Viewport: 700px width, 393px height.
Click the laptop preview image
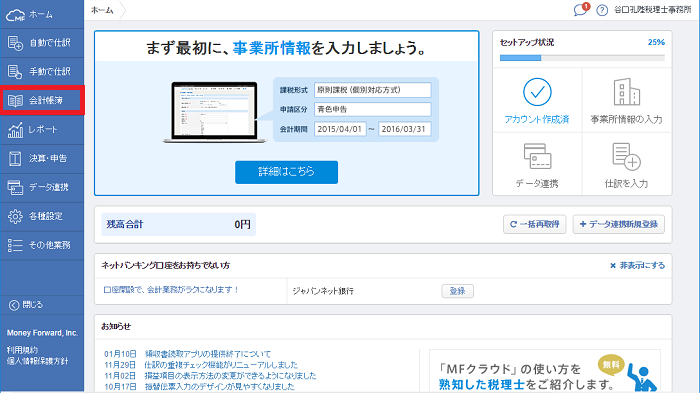pyautogui.click(x=215, y=112)
